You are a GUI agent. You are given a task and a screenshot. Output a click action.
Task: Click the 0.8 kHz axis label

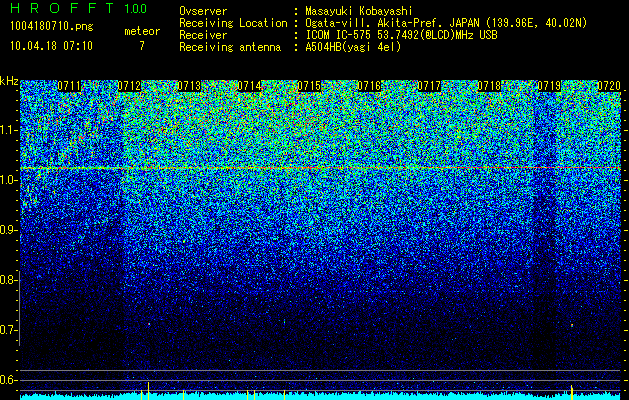pos(8,280)
